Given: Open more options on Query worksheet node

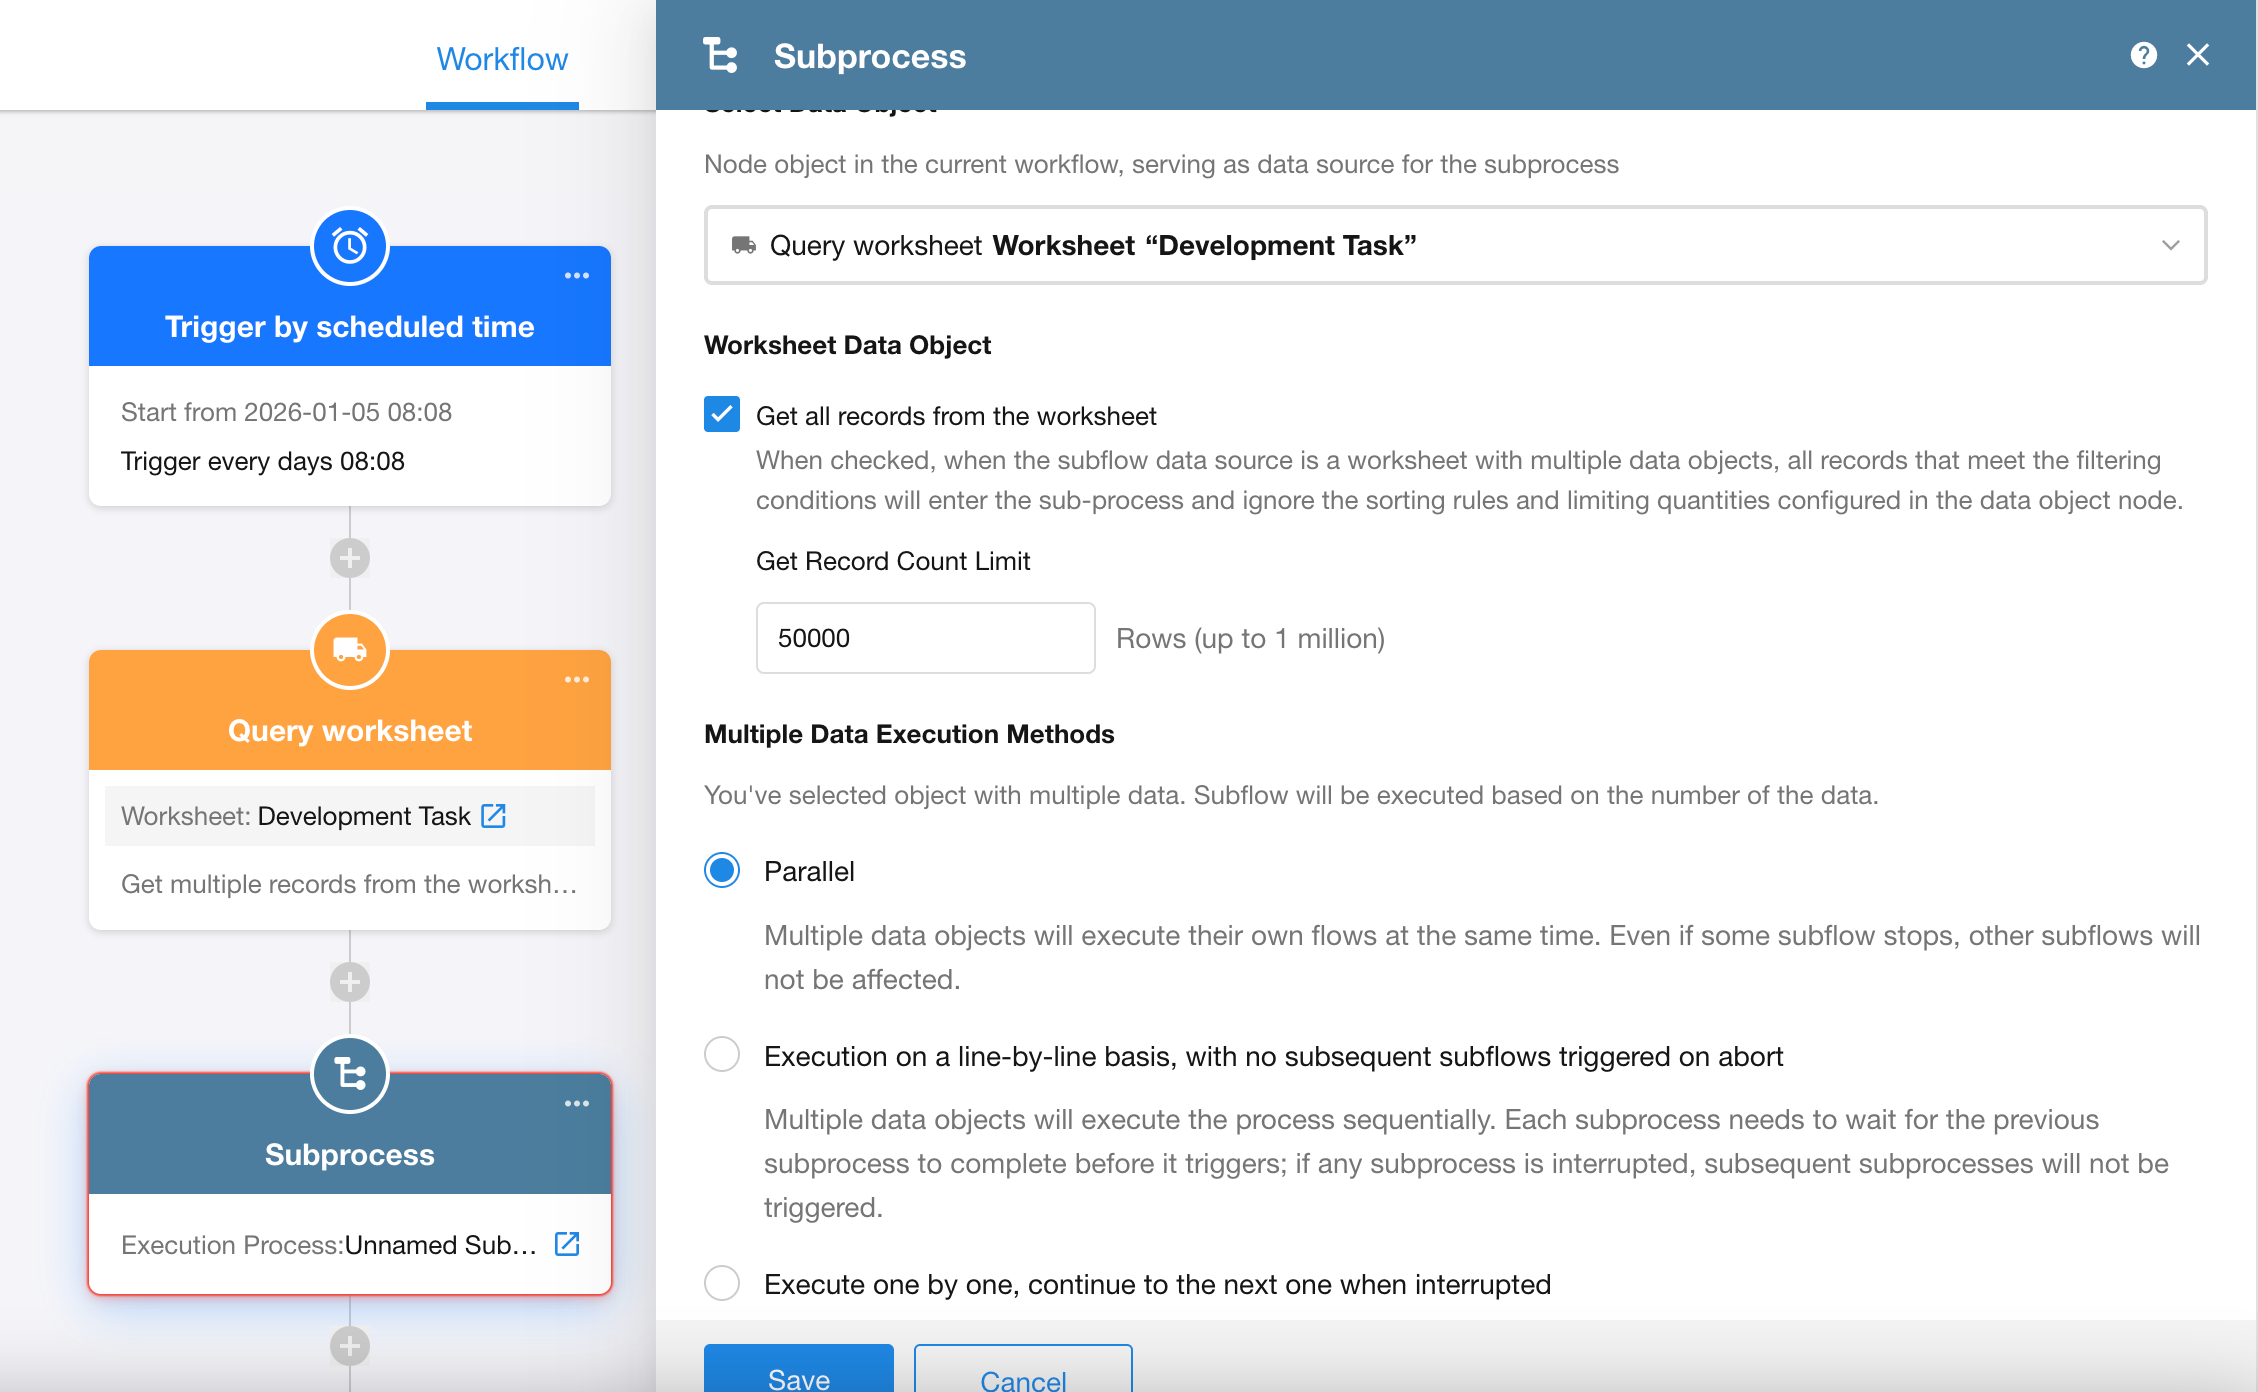Looking at the screenshot, I should click(576, 680).
